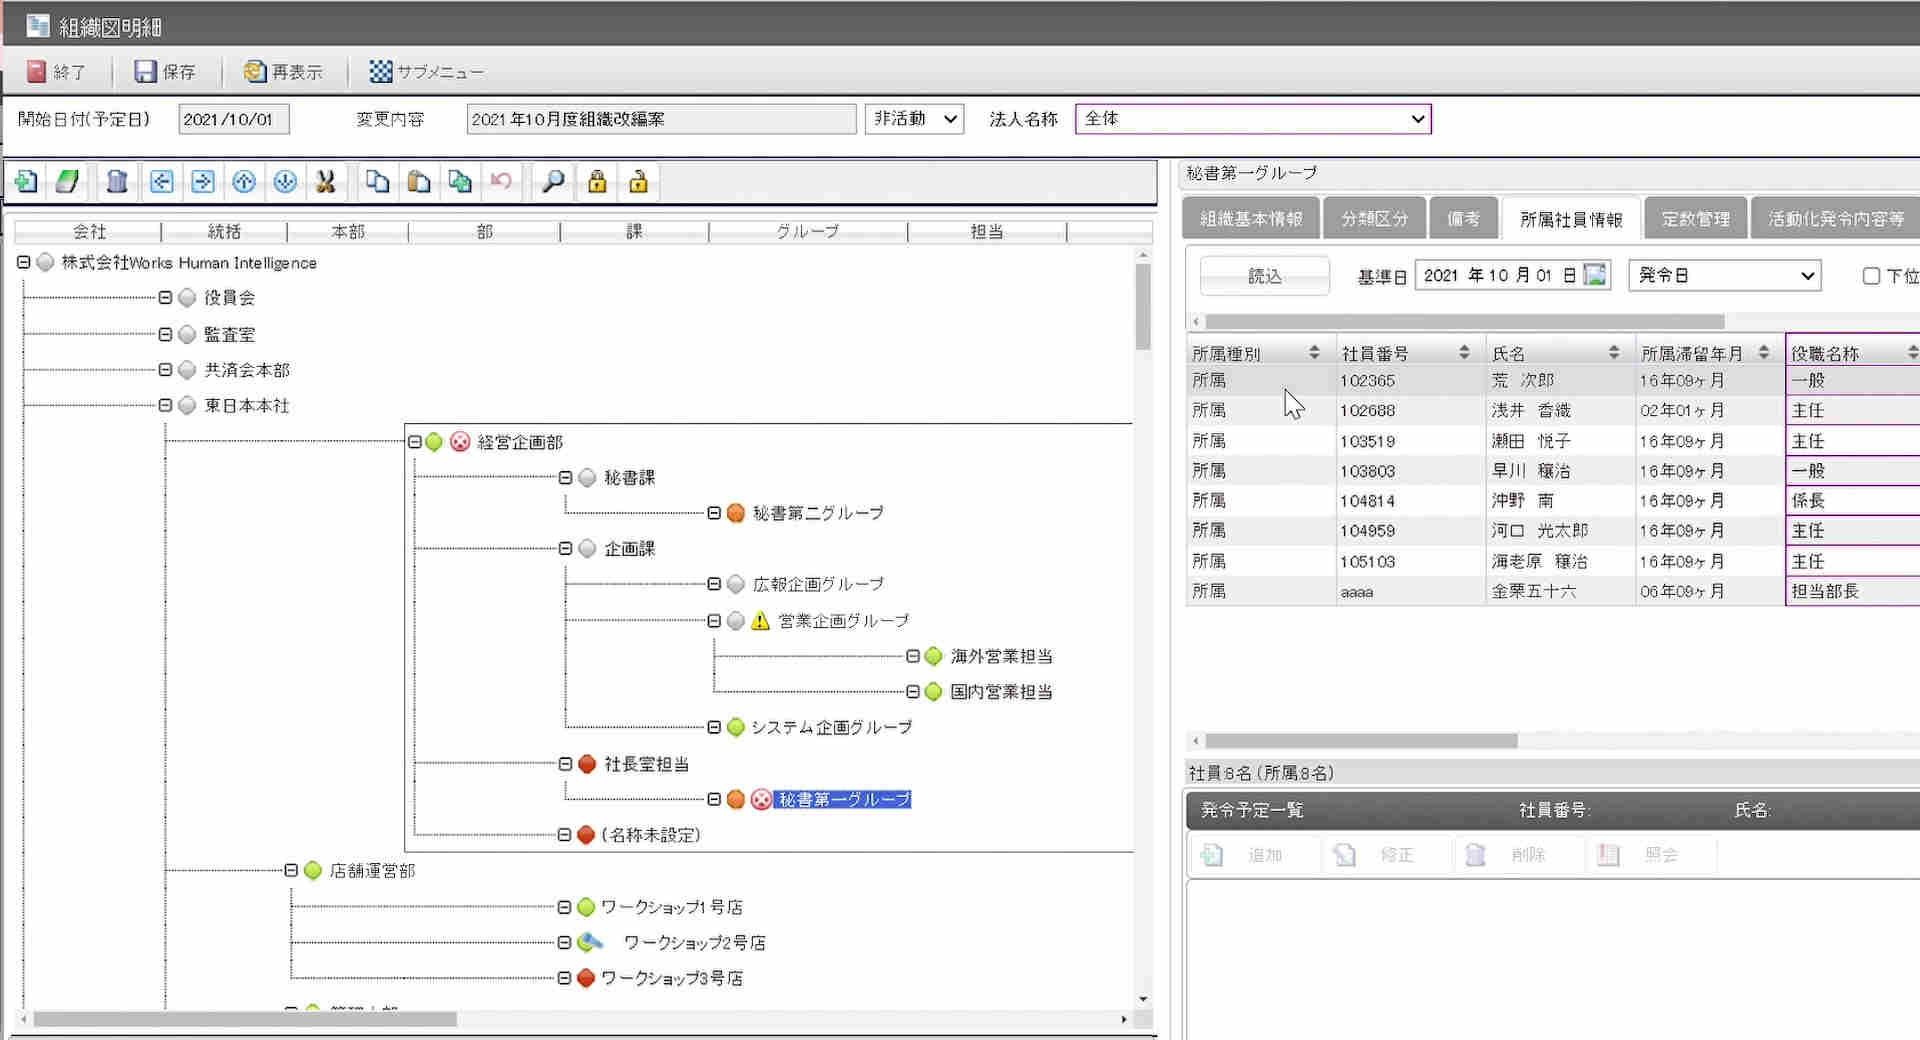Switch to the 備考 tab
This screenshot has width=1920, height=1040.
pyautogui.click(x=1464, y=219)
